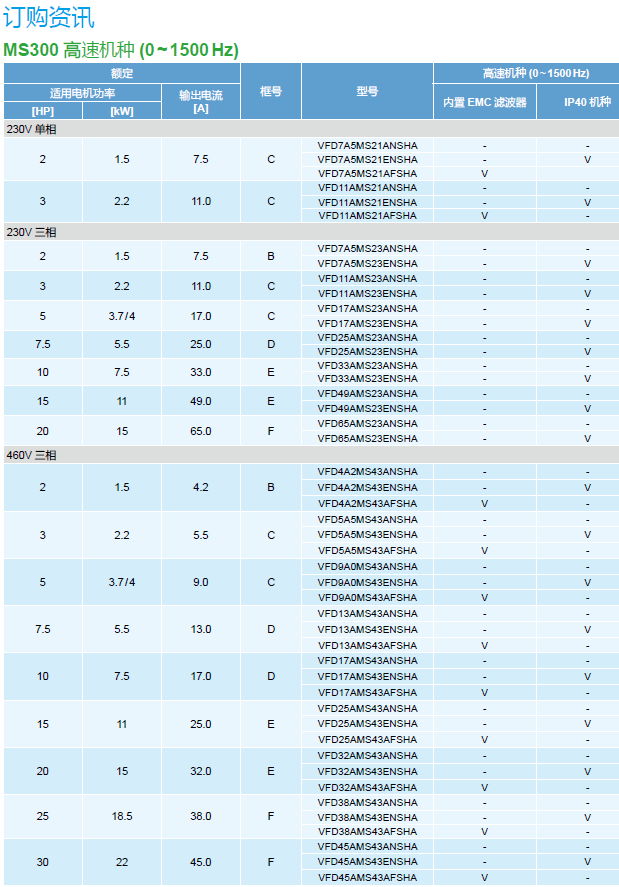Click the EMC filter V mark for VFD7A5MS21AFSHA
Image resolution: width=619 pixels, height=887 pixels.
[x=485, y=173]
